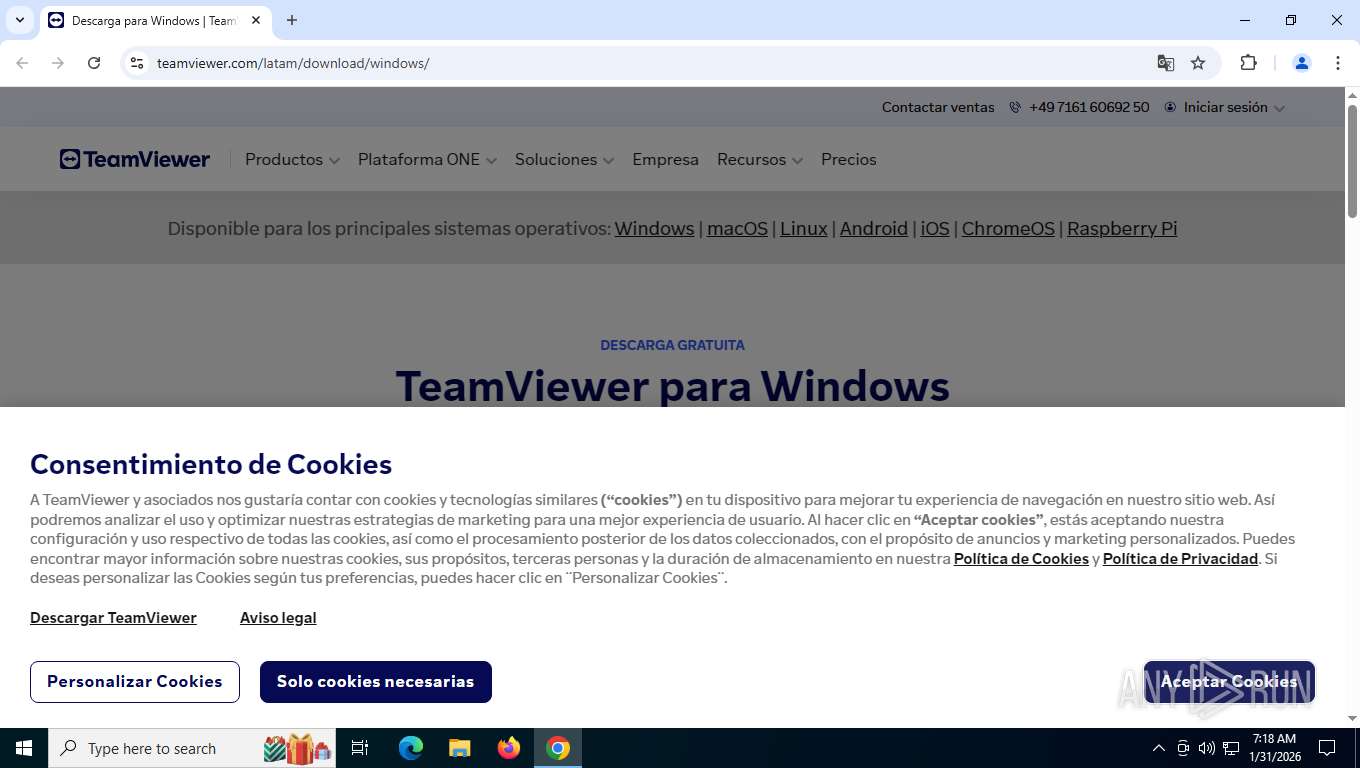Click the network tray icon
The height and width of the screenshot is (768, 1360).
click(1231, 748)
